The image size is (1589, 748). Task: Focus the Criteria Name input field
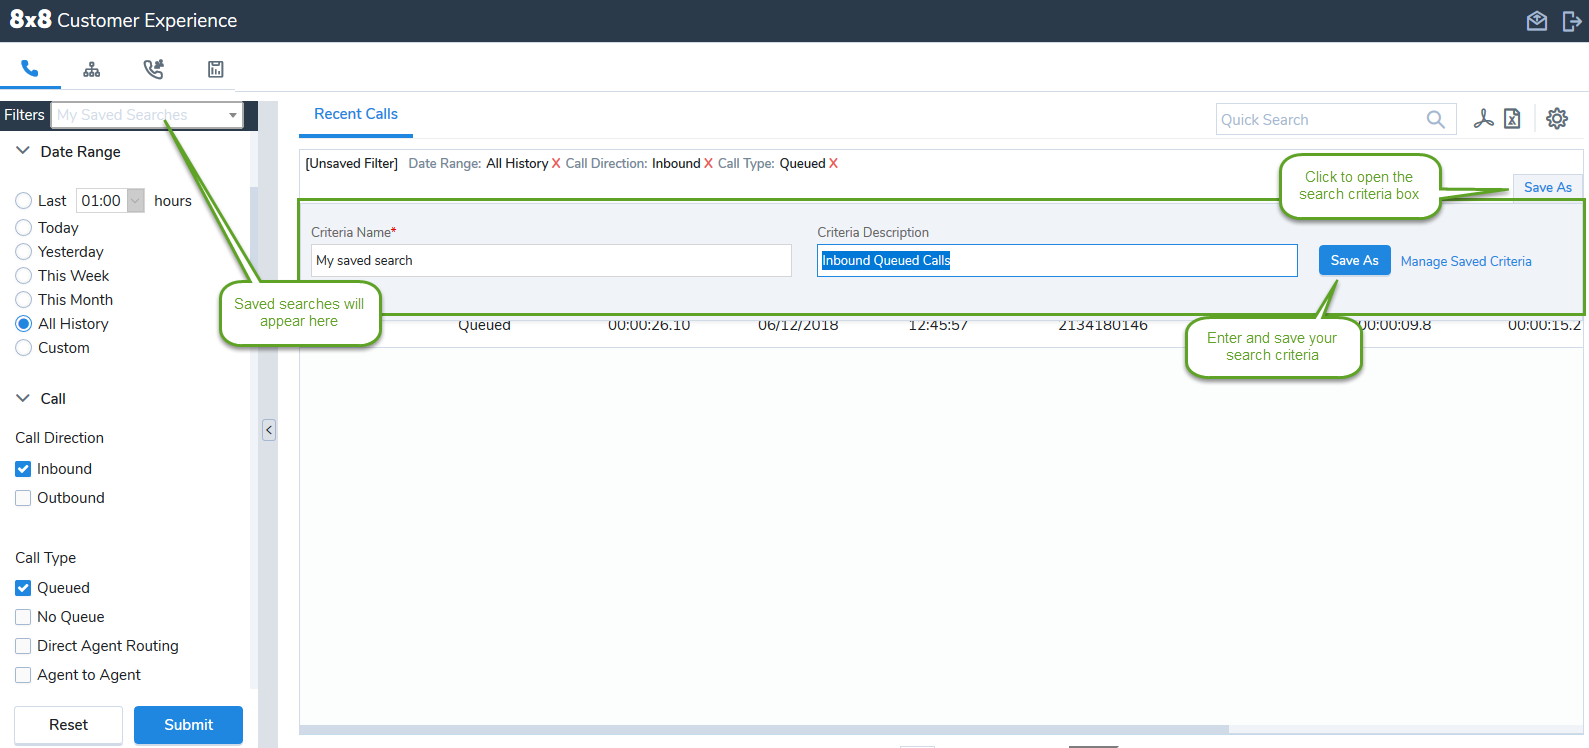(x=551, y=260)
